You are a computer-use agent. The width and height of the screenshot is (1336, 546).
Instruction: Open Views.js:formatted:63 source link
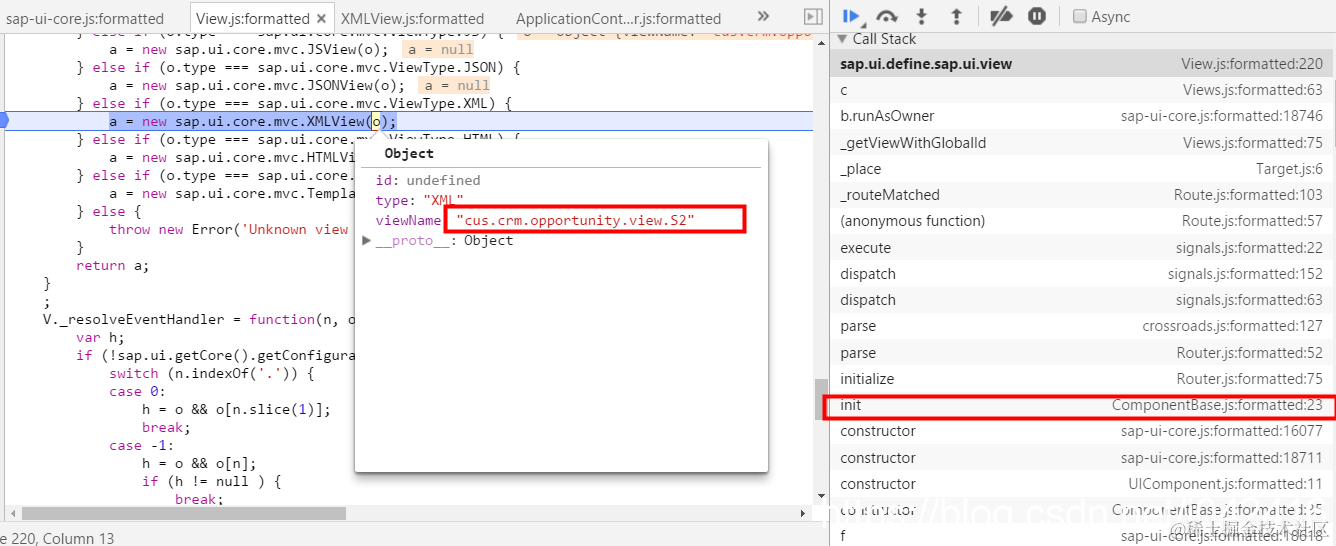1253,89
